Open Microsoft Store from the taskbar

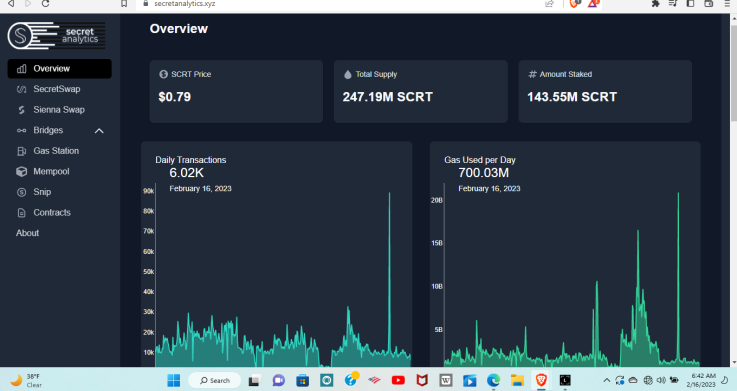(302, 380)
